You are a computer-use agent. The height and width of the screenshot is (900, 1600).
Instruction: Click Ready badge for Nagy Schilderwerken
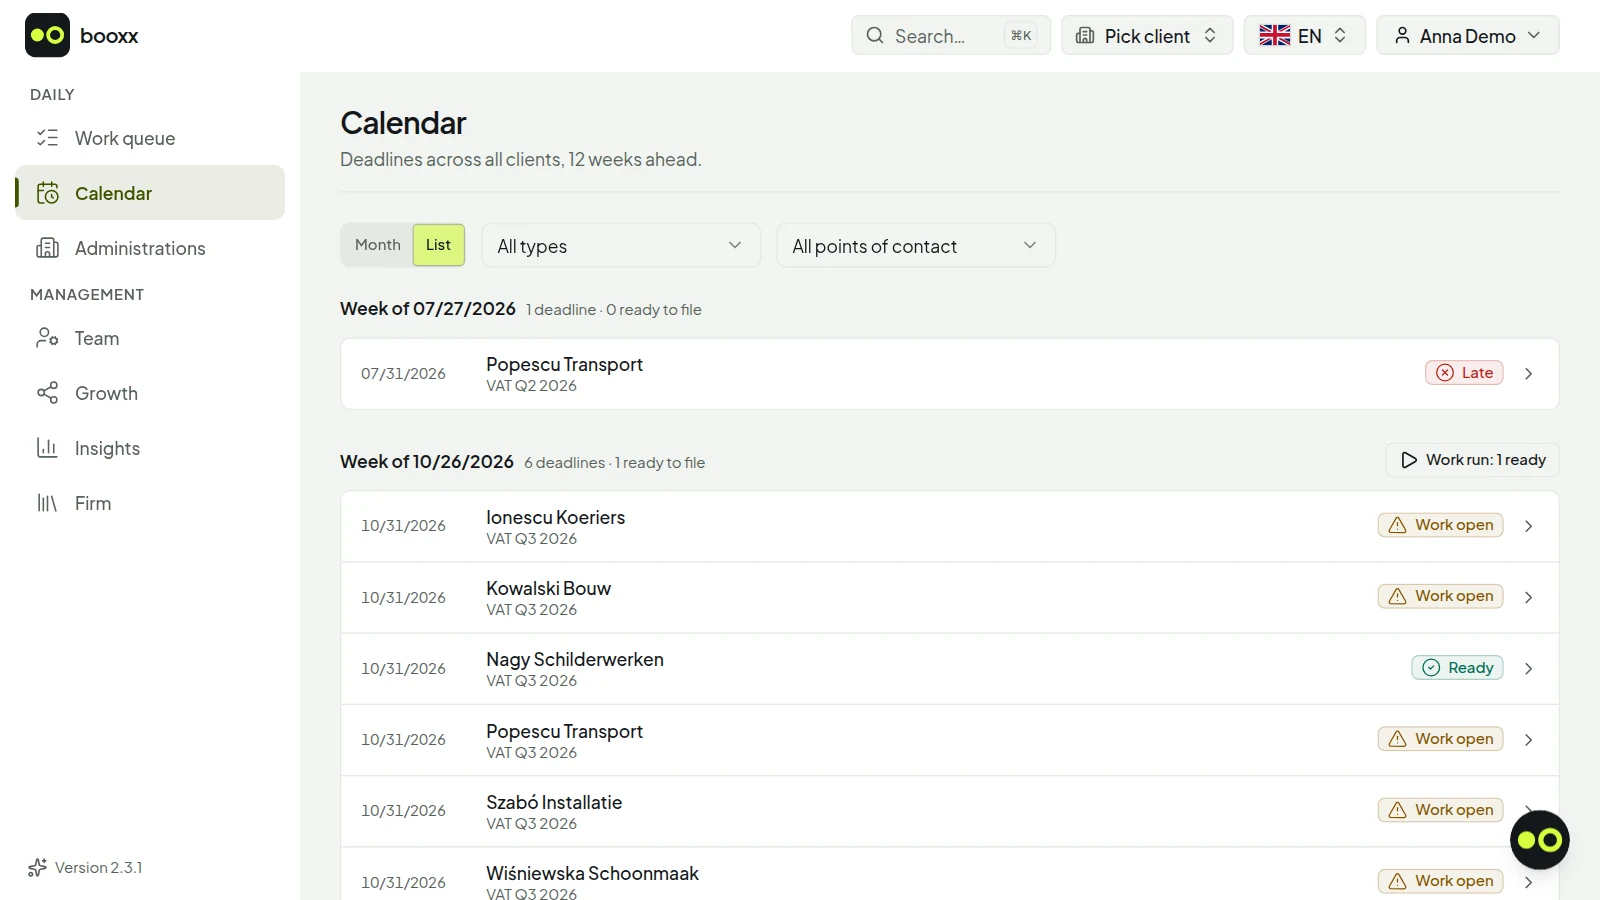(x=1457, y=667)
